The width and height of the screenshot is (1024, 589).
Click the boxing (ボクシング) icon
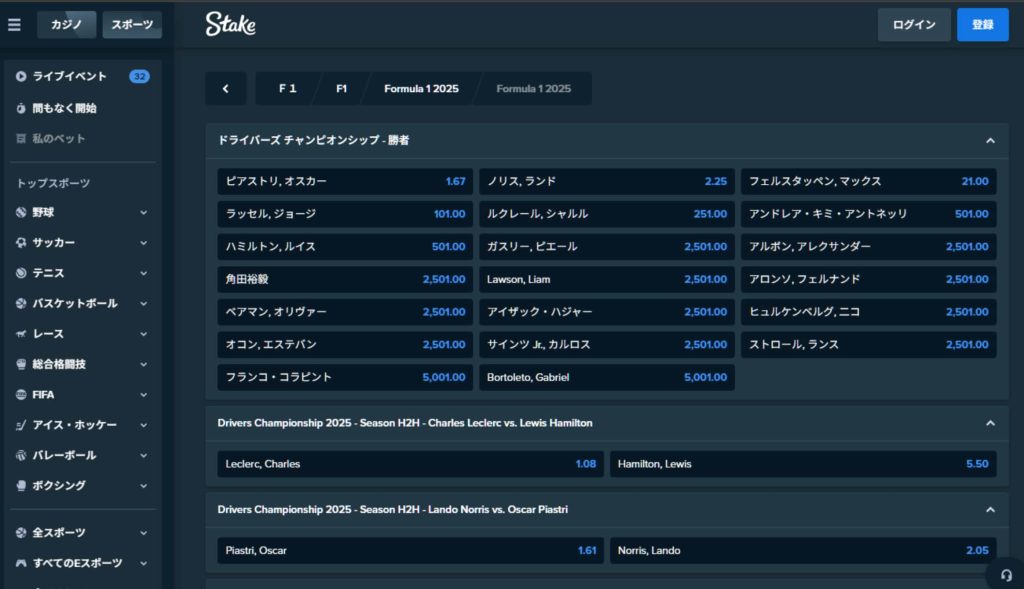pos(21,486)
